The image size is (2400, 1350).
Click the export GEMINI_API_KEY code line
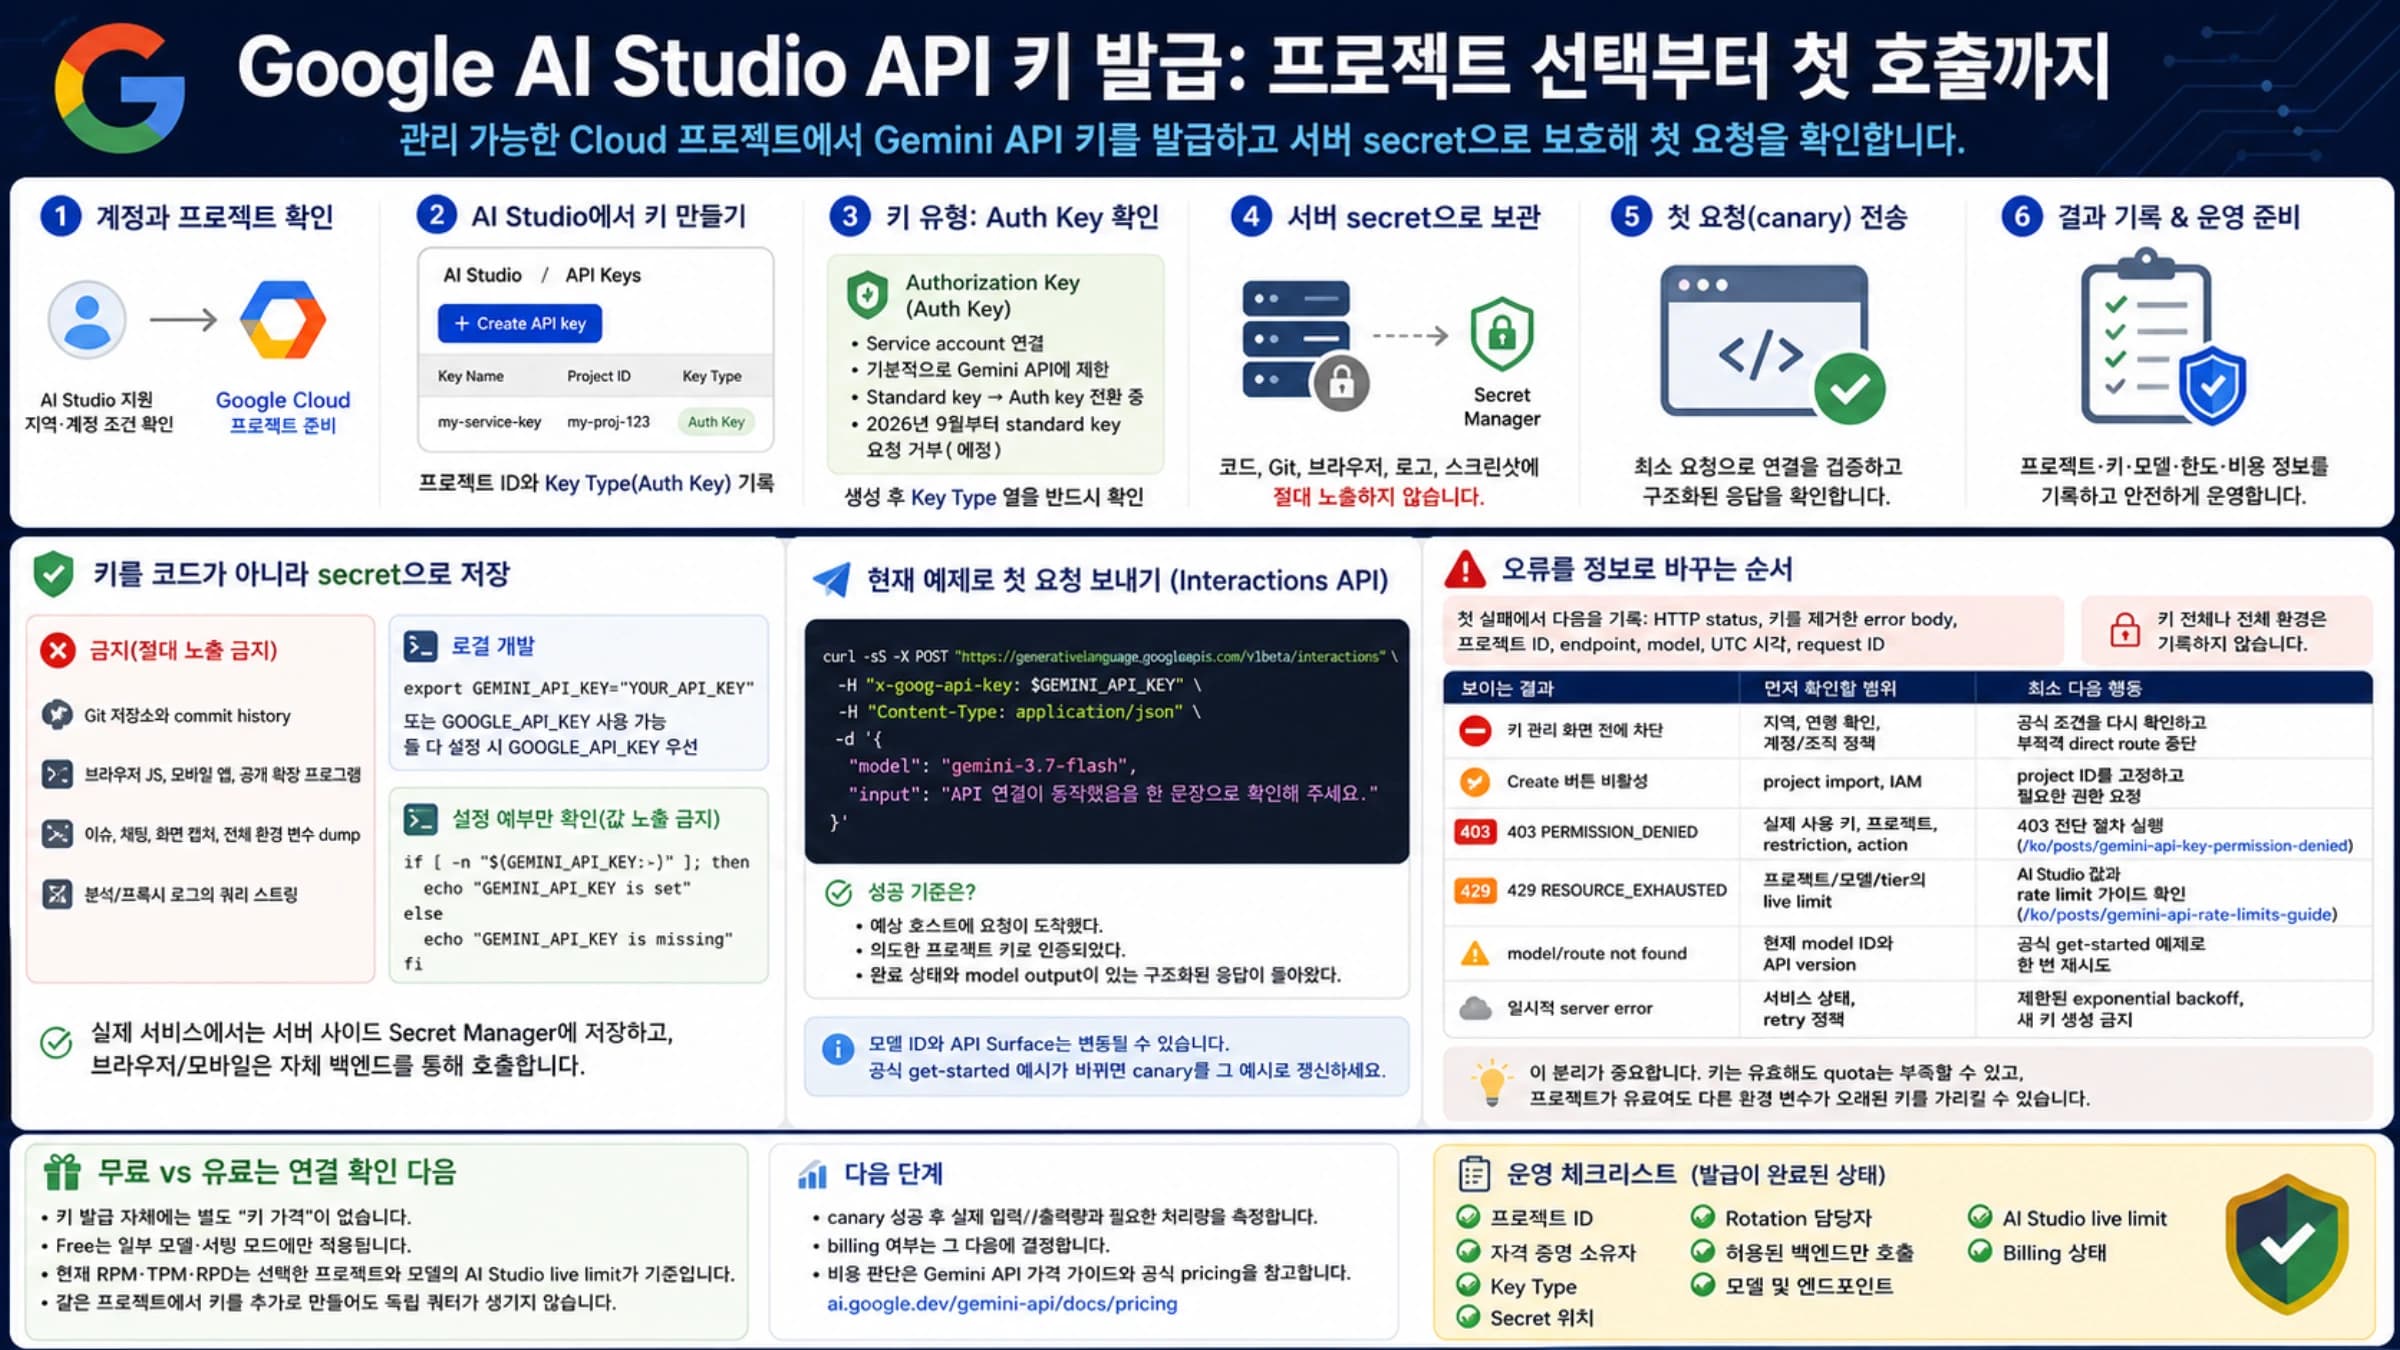click(x=578, y=688)
